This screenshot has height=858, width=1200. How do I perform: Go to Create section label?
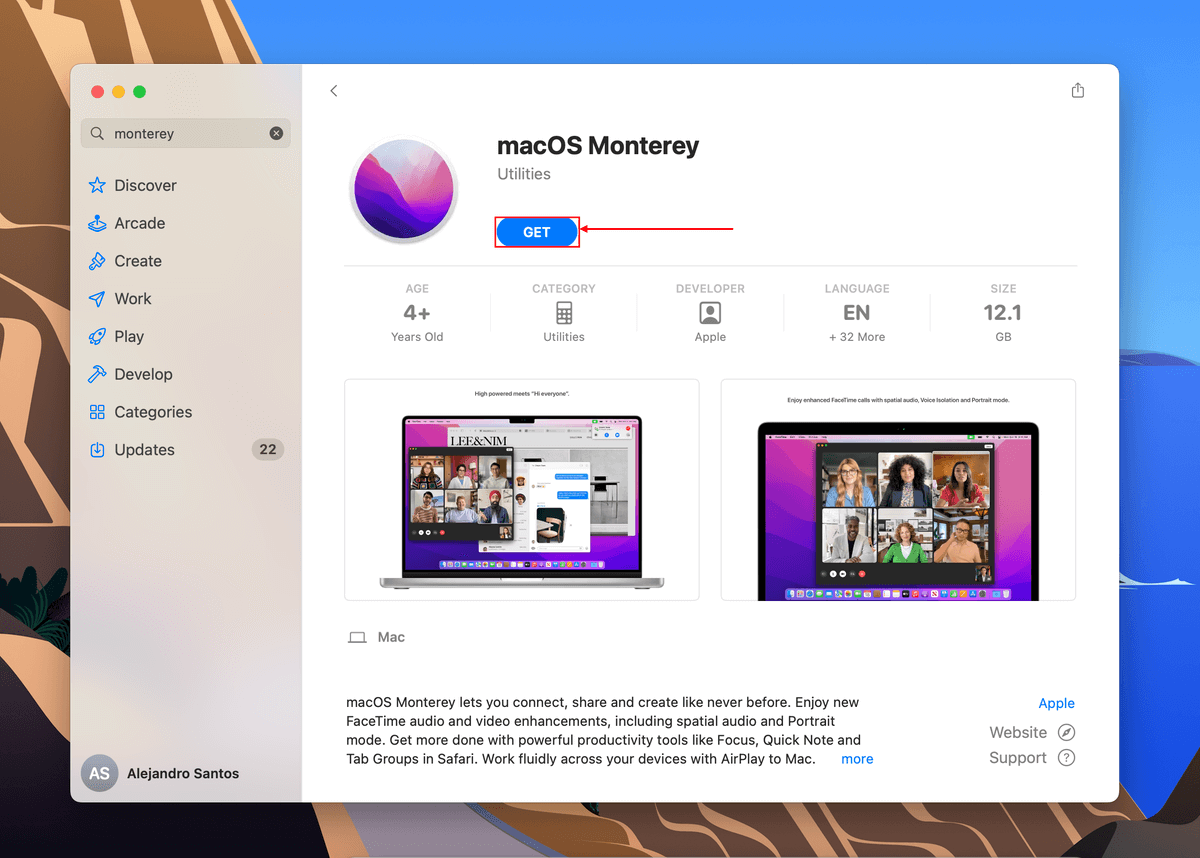click(138, 261)
